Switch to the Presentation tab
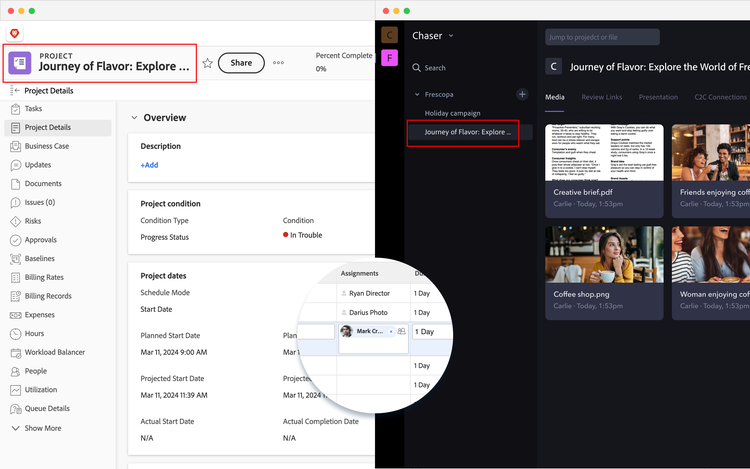The image size is (750, 469). [x=658, y=97]
